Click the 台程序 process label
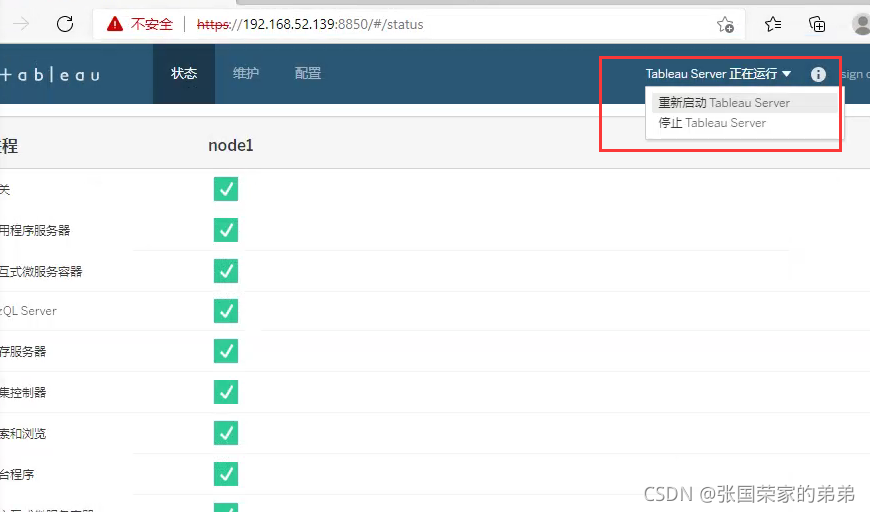Screen dimensions: 870x512 (17, 474)
